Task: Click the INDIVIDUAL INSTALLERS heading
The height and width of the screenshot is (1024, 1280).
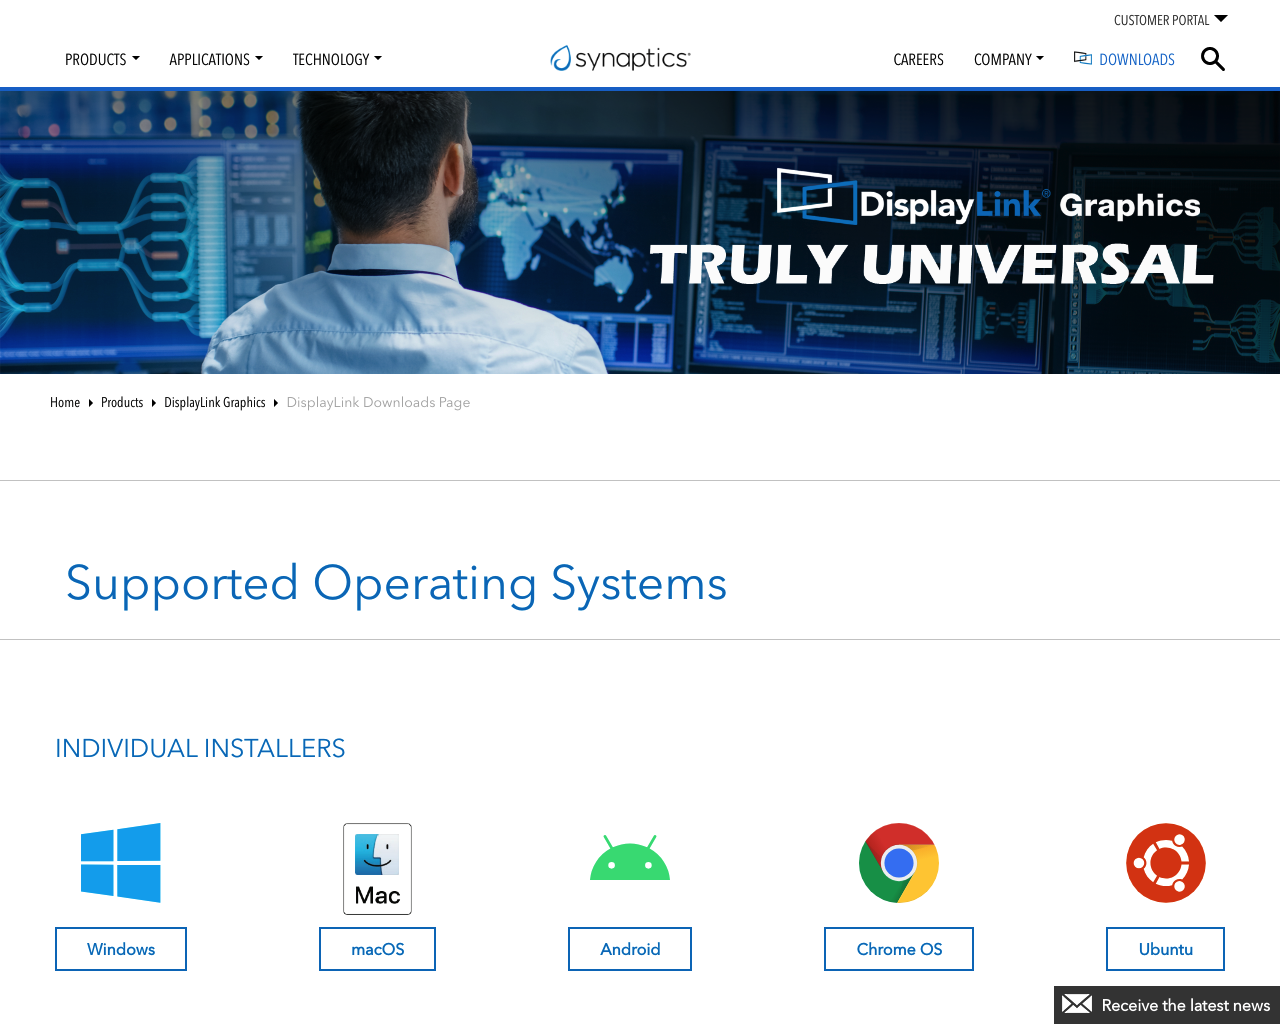Action: [200, 748]
